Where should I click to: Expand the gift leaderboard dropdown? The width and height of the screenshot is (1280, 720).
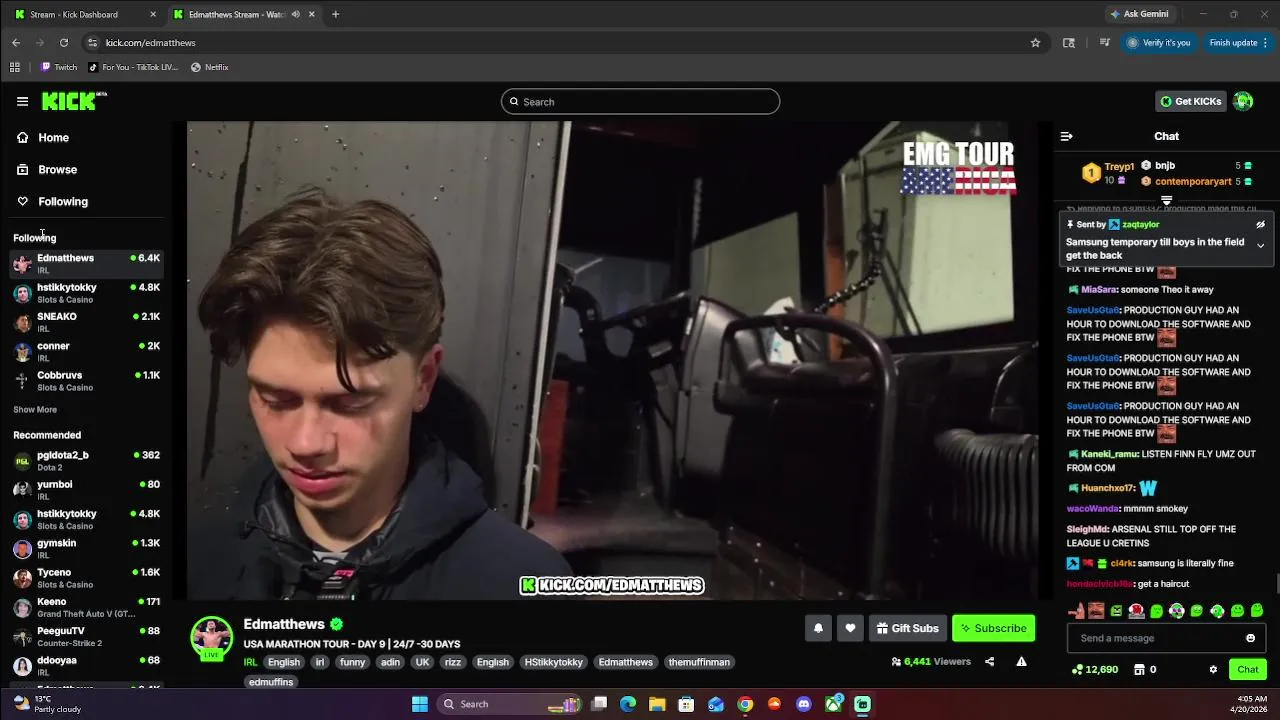pos(1166,201)
